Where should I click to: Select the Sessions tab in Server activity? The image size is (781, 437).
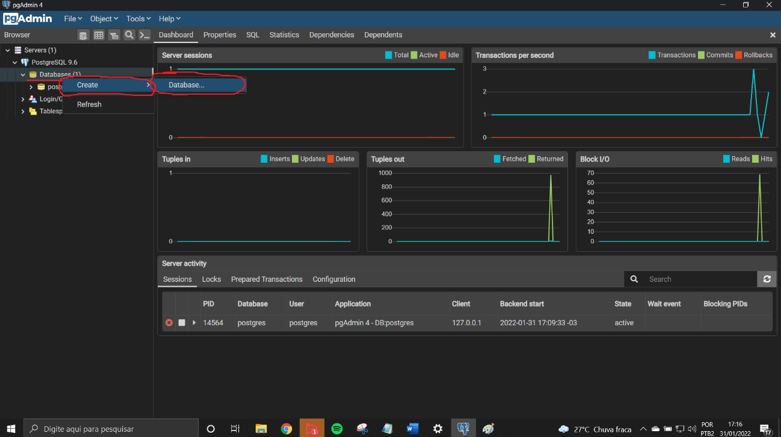click(x=177, y=280)
